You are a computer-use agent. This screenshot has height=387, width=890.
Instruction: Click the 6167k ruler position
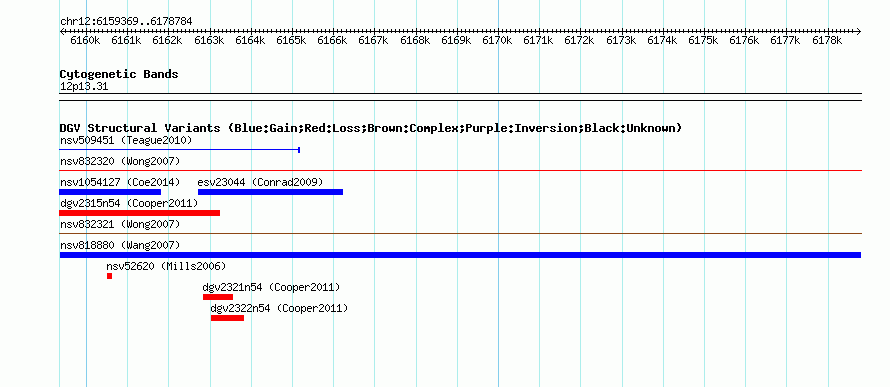(374, 40)
